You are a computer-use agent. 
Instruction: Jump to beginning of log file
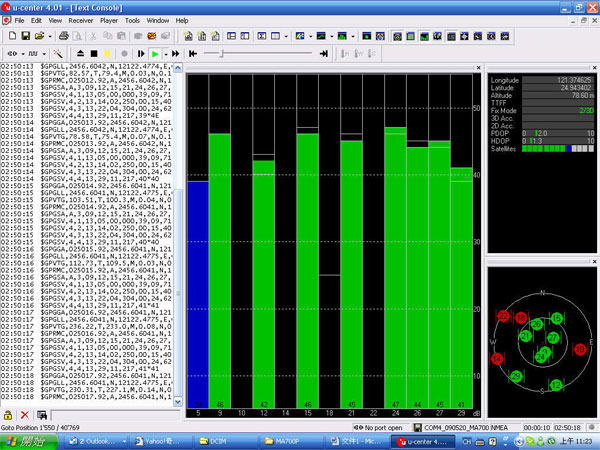[x=193, y=54]
